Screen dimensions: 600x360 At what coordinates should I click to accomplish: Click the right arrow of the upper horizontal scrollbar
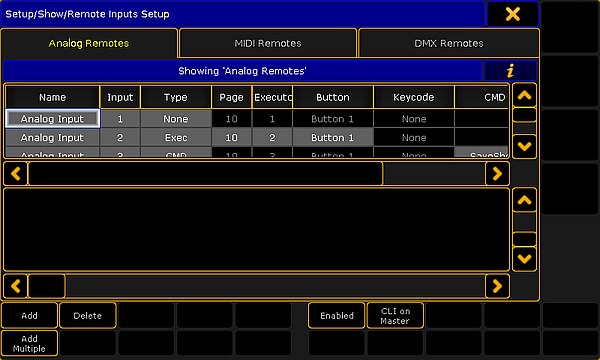(x=497, y=174)
